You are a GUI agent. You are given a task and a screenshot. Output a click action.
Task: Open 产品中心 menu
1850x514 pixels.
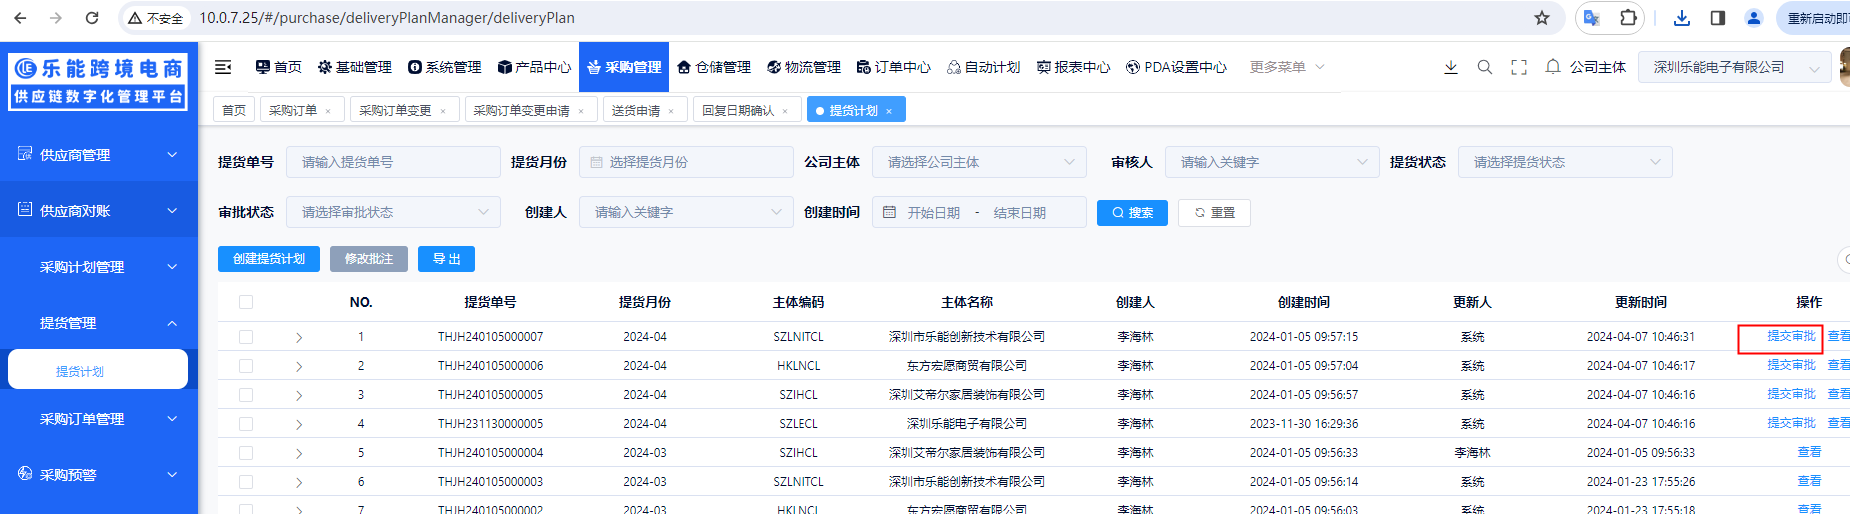[534, 67]
